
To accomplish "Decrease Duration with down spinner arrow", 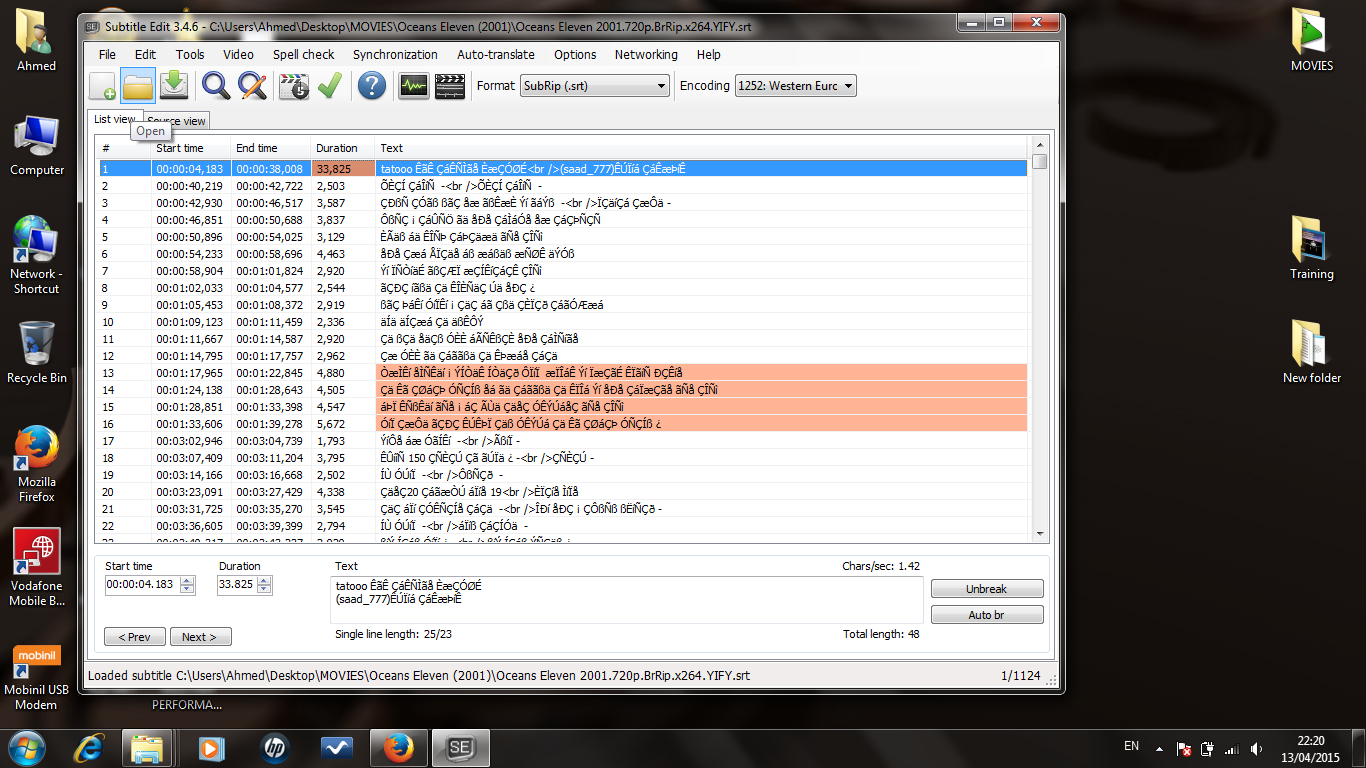I will [x=265, y=589].
